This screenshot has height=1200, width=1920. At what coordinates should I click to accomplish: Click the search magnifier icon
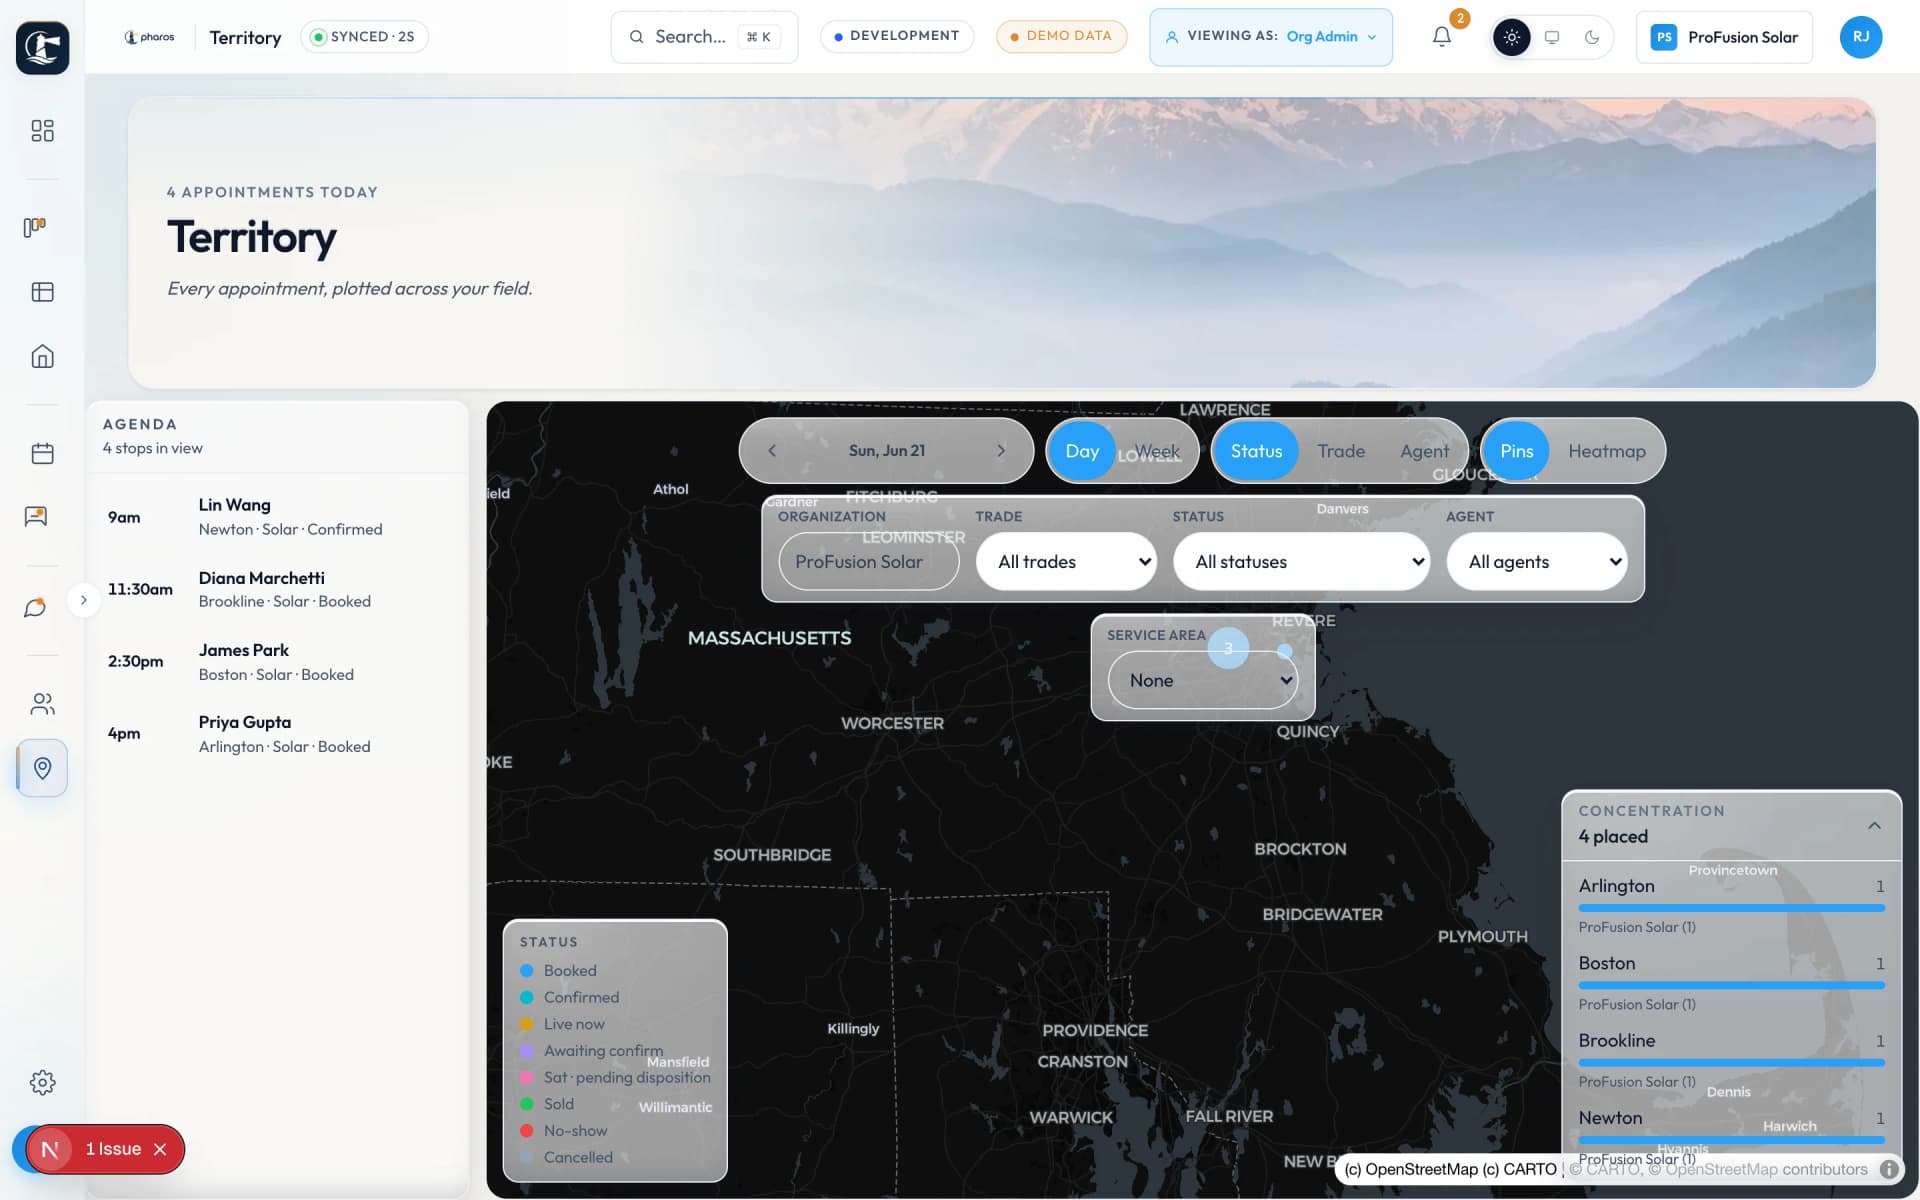[x=636, y=37]
